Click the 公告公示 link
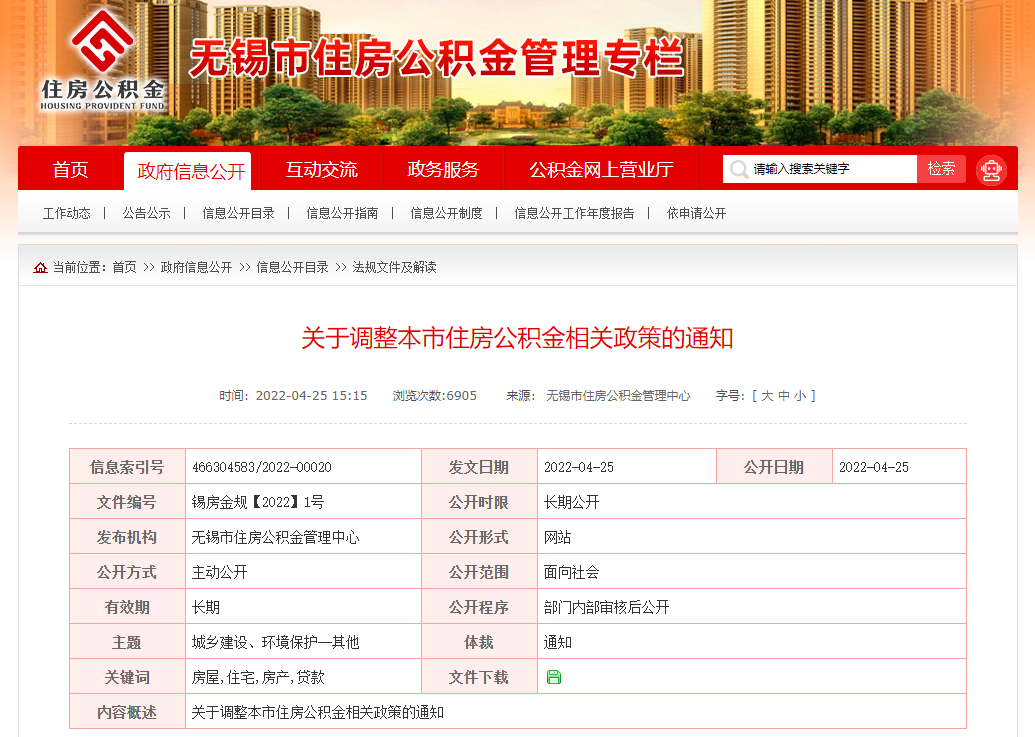The width and height of the screenshot is (1035, 737). pos(145,213)
